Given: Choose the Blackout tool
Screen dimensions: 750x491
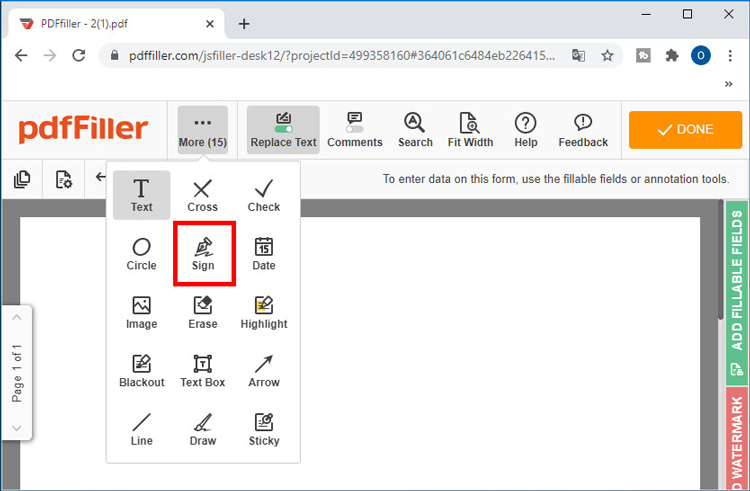Looking at the screenshot, I should tap(142, 371).
